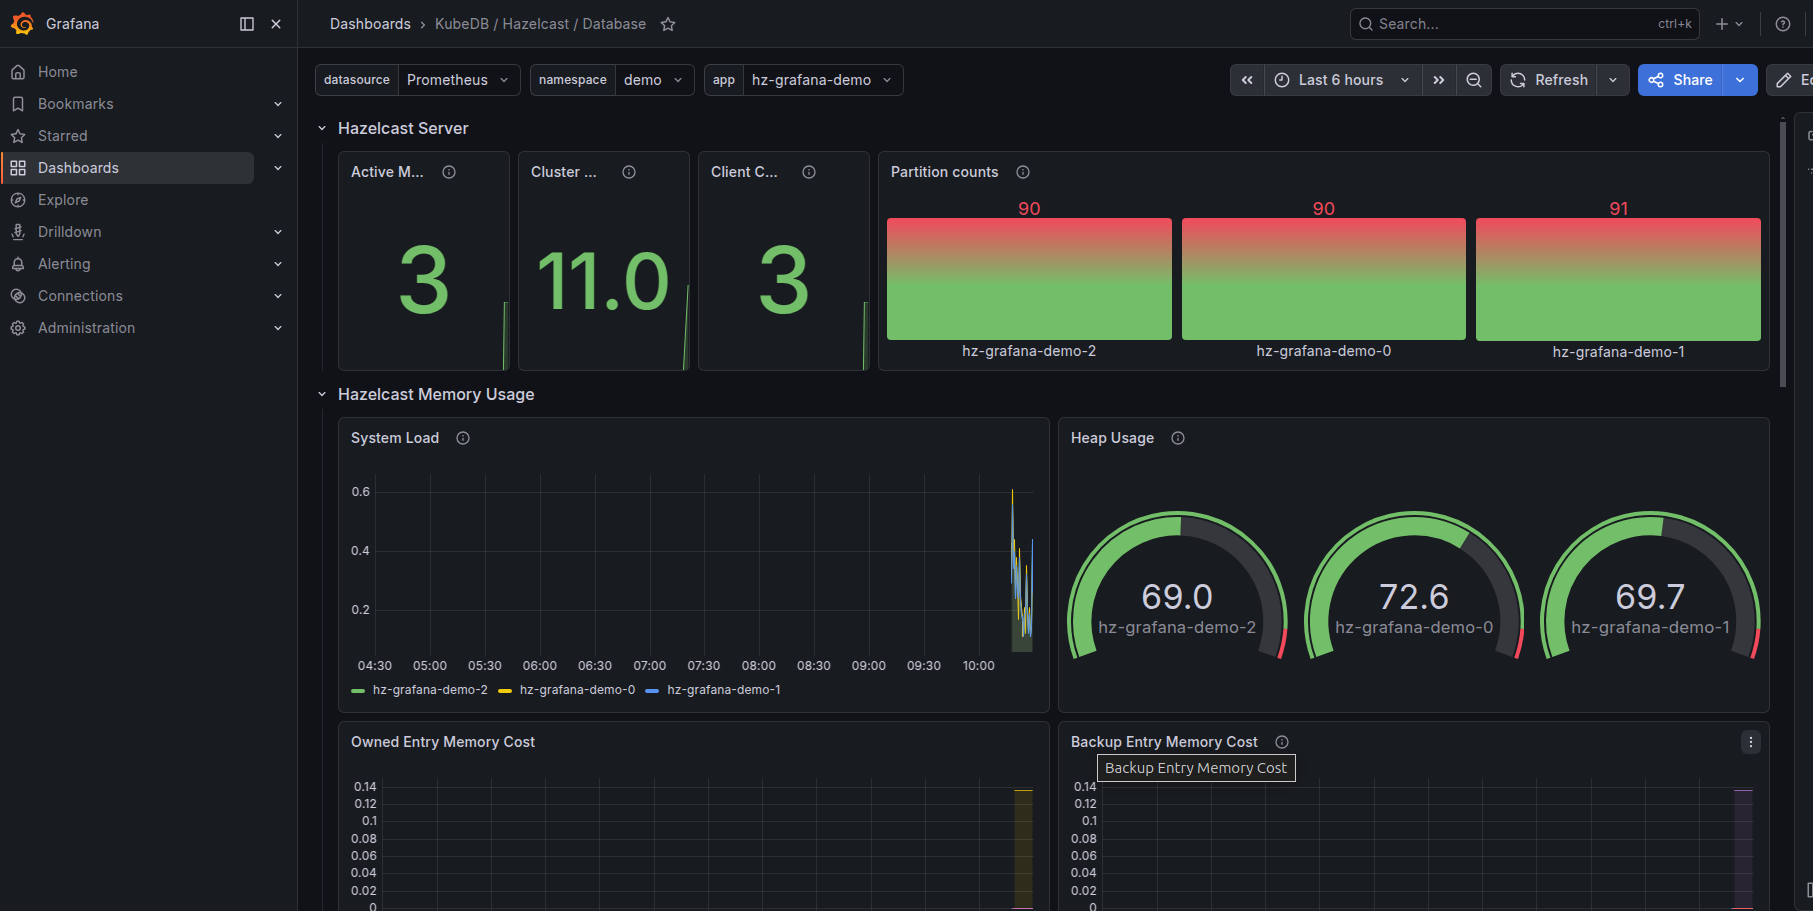Click the Share button
This screenshot has height=911, width=1813.
click(x=1680, y=80)
